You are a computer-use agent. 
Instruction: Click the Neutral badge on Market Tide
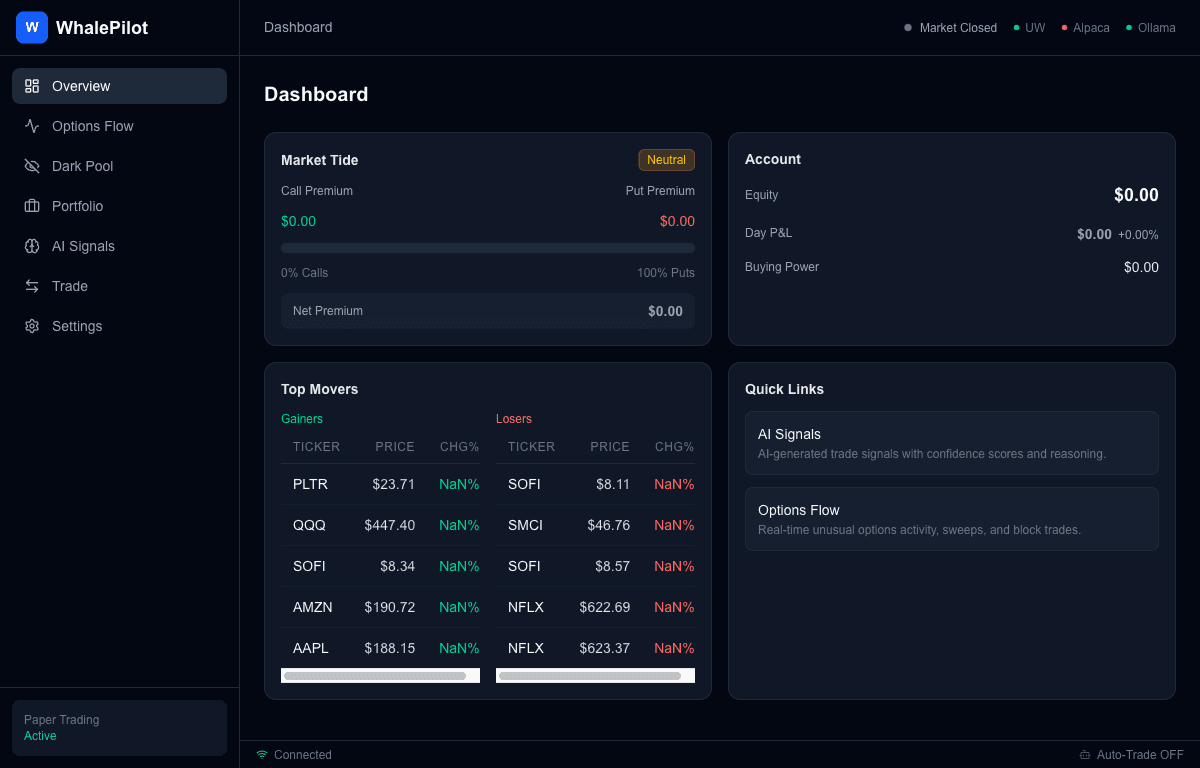tap(666, 160)
